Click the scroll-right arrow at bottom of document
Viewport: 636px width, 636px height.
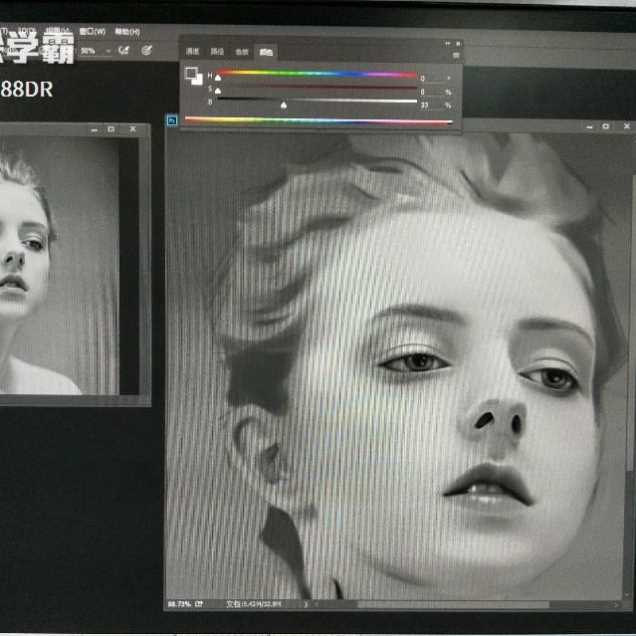click(x=617, y=605)
